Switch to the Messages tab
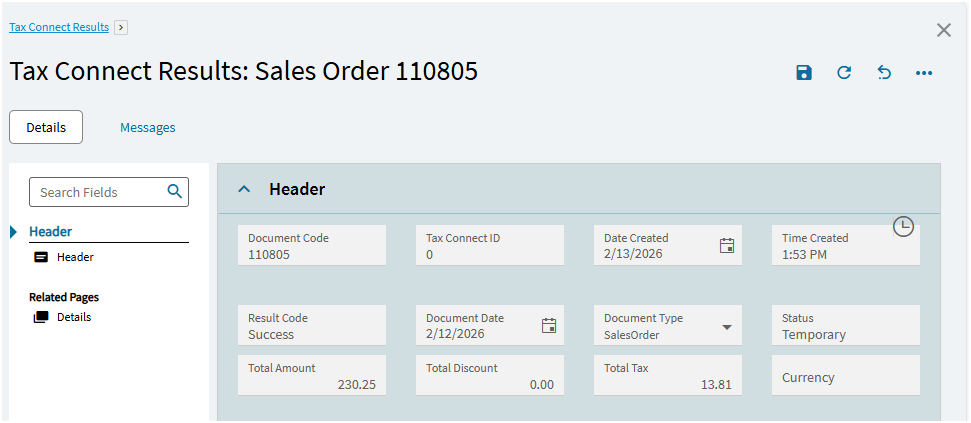Image resolution: width=971 pixels, height=423 pixels. (x=147, y=128)
